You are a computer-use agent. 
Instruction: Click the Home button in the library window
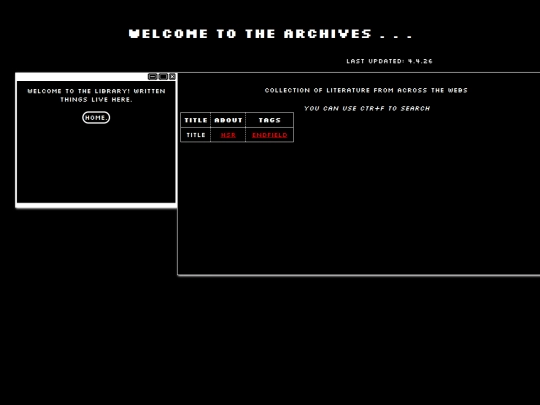[x=96, y=117]
